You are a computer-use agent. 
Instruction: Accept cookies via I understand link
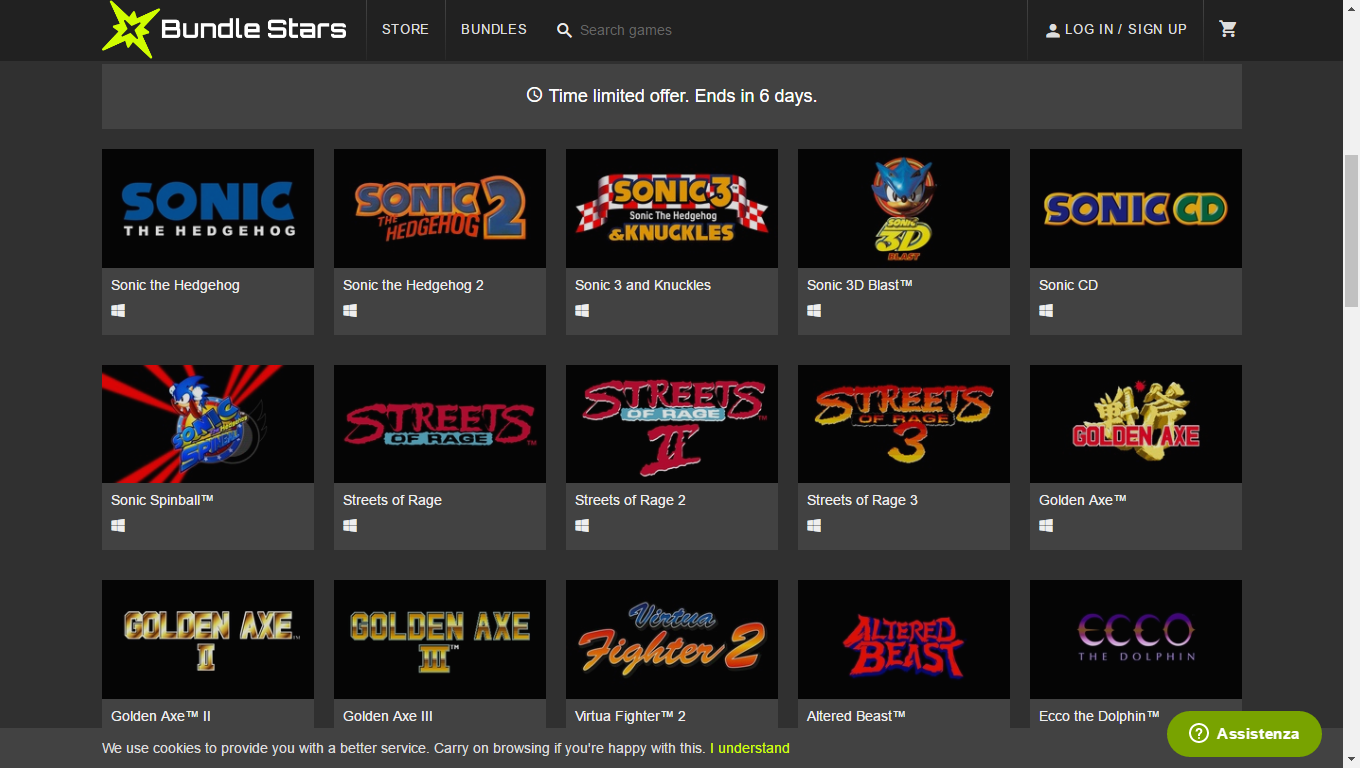pyautogui.click(x=749, y=748)
